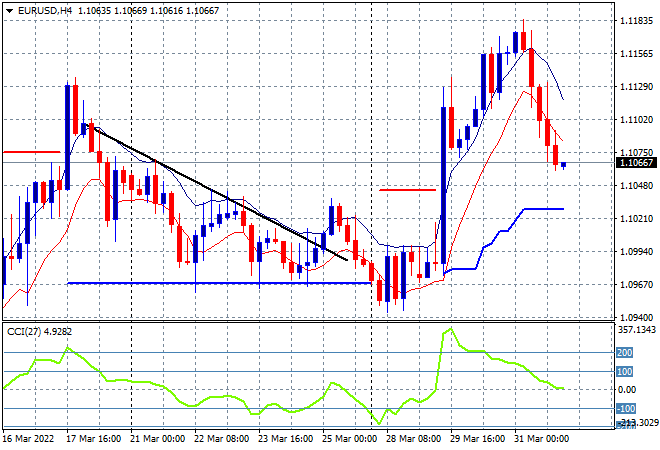Click the CCI -100 level label

tap(626, 408)
